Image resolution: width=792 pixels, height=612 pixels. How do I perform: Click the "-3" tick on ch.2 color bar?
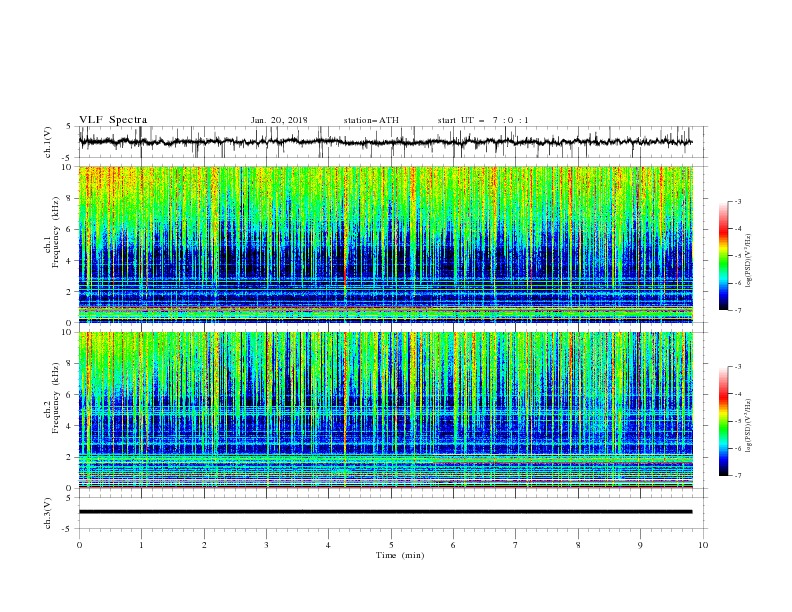[x=737, y=367]
